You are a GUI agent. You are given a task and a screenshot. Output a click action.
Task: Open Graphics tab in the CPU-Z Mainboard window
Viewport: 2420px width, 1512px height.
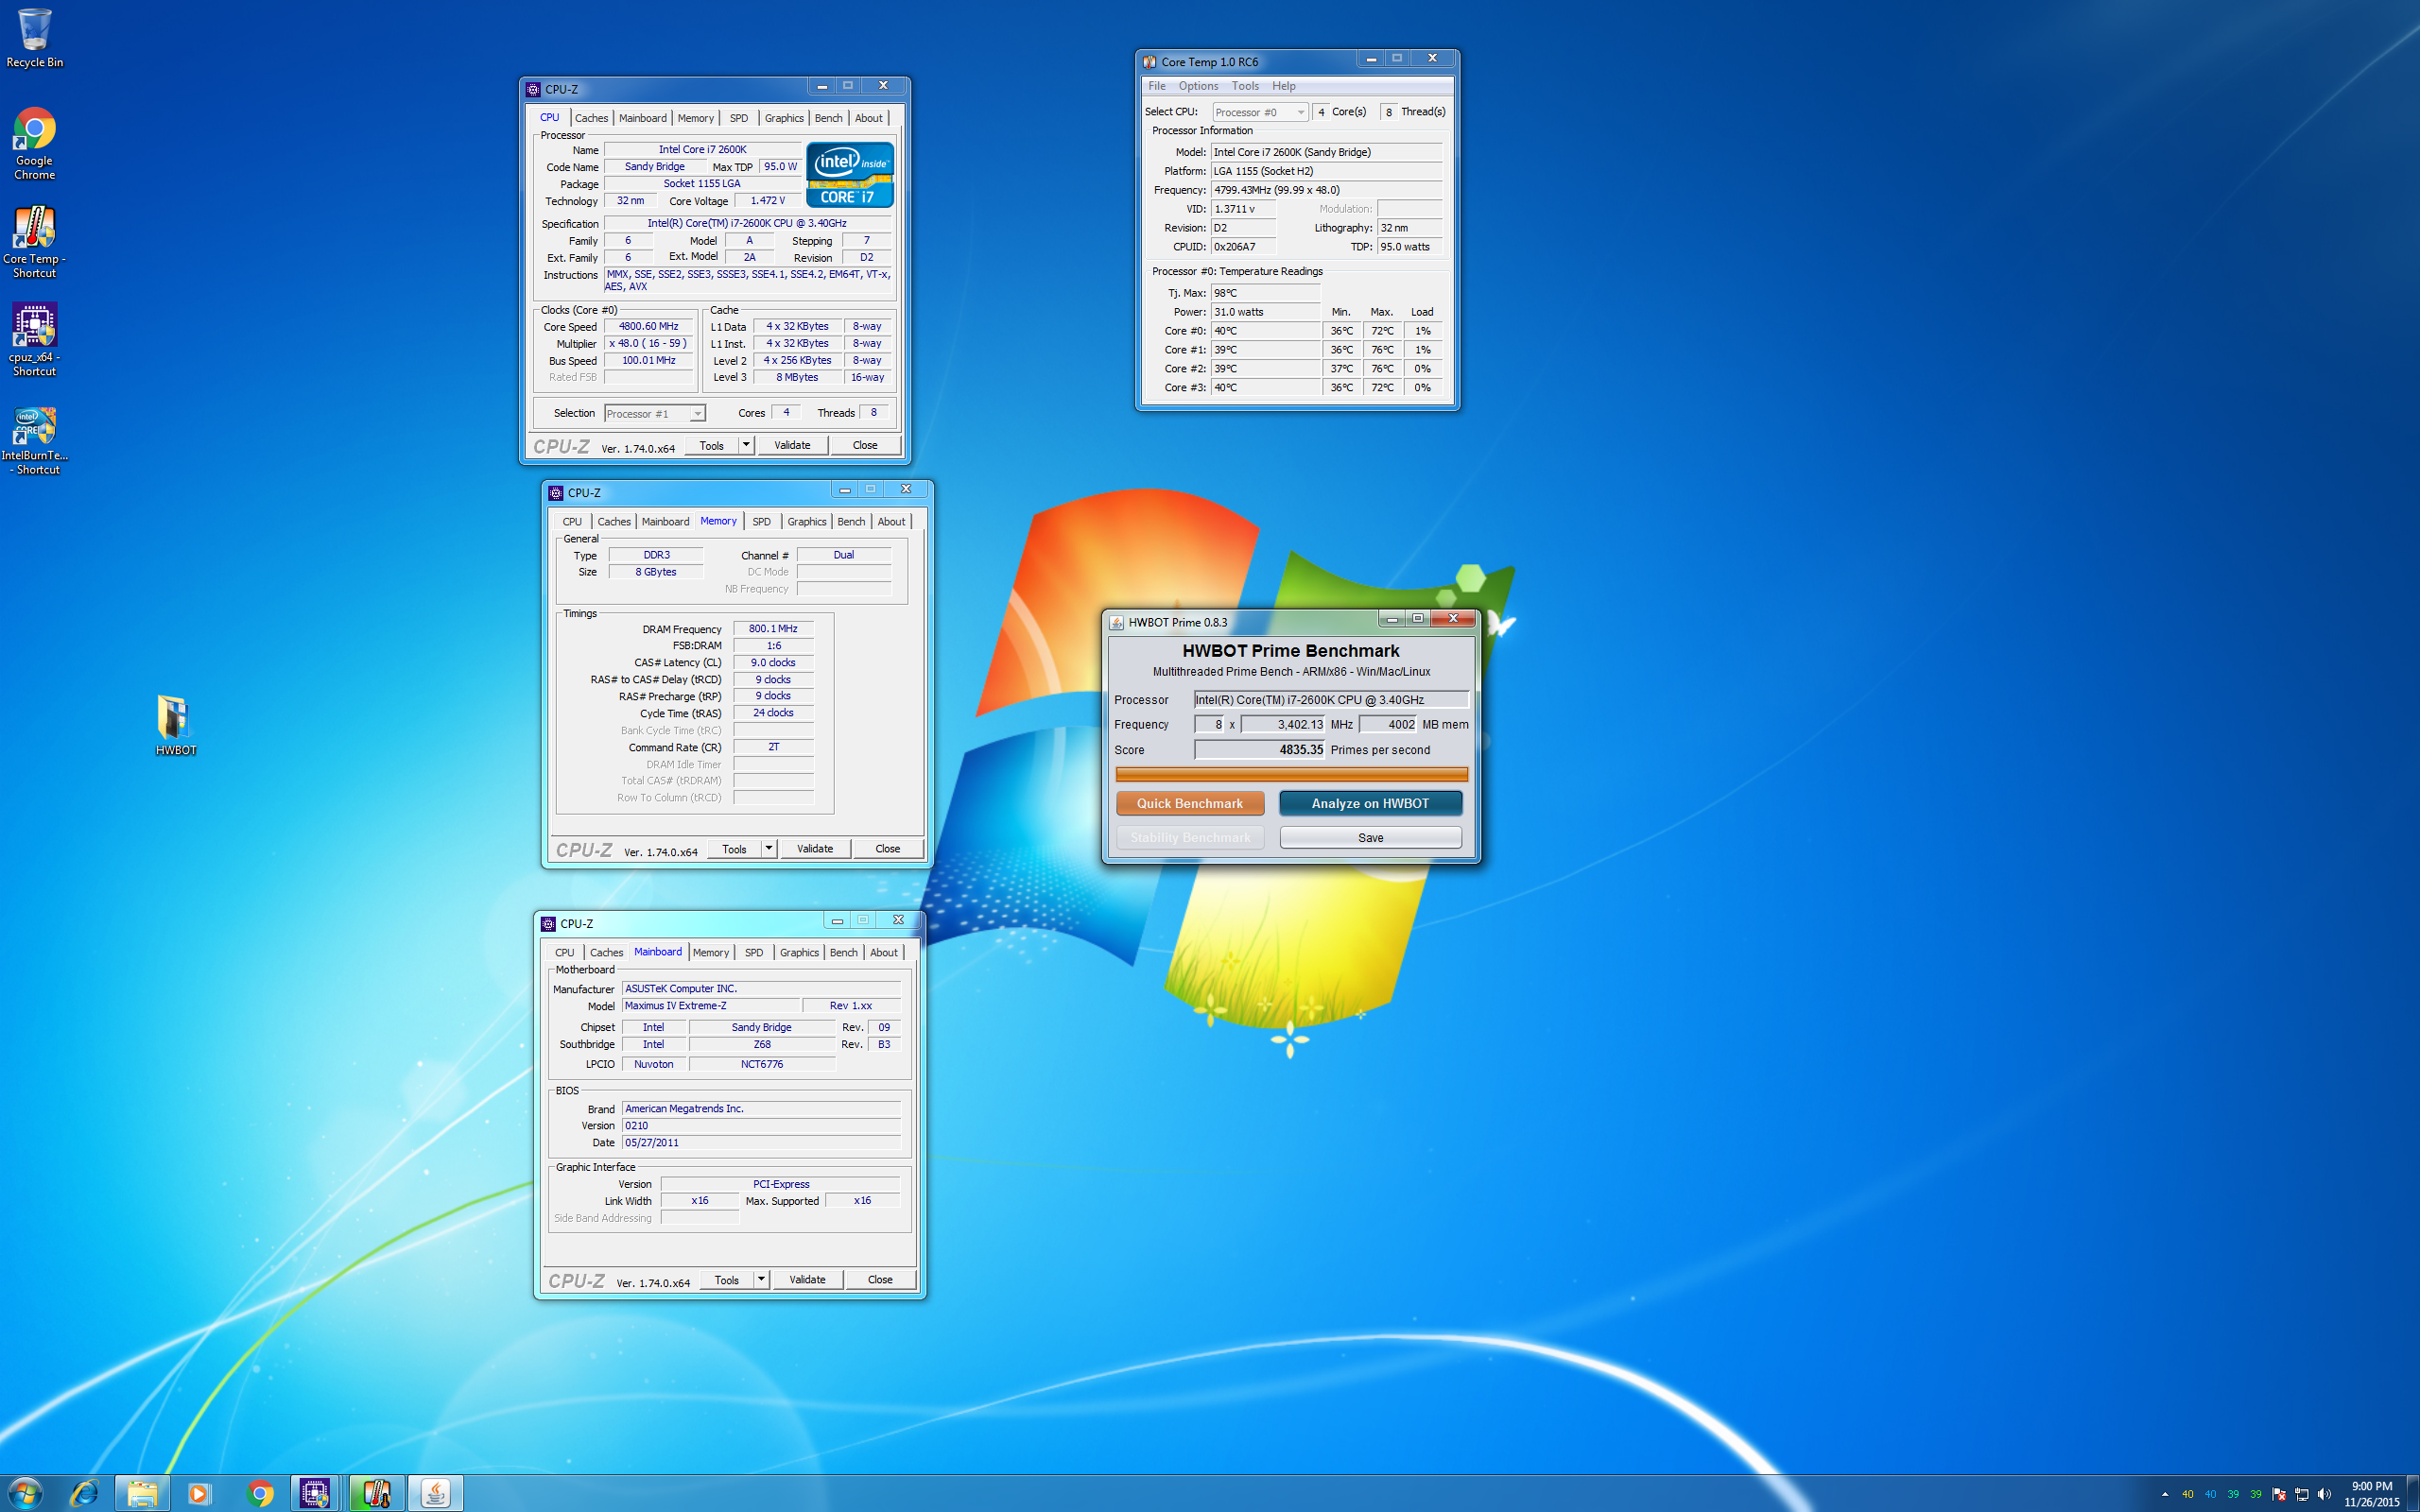click(799, 953)
